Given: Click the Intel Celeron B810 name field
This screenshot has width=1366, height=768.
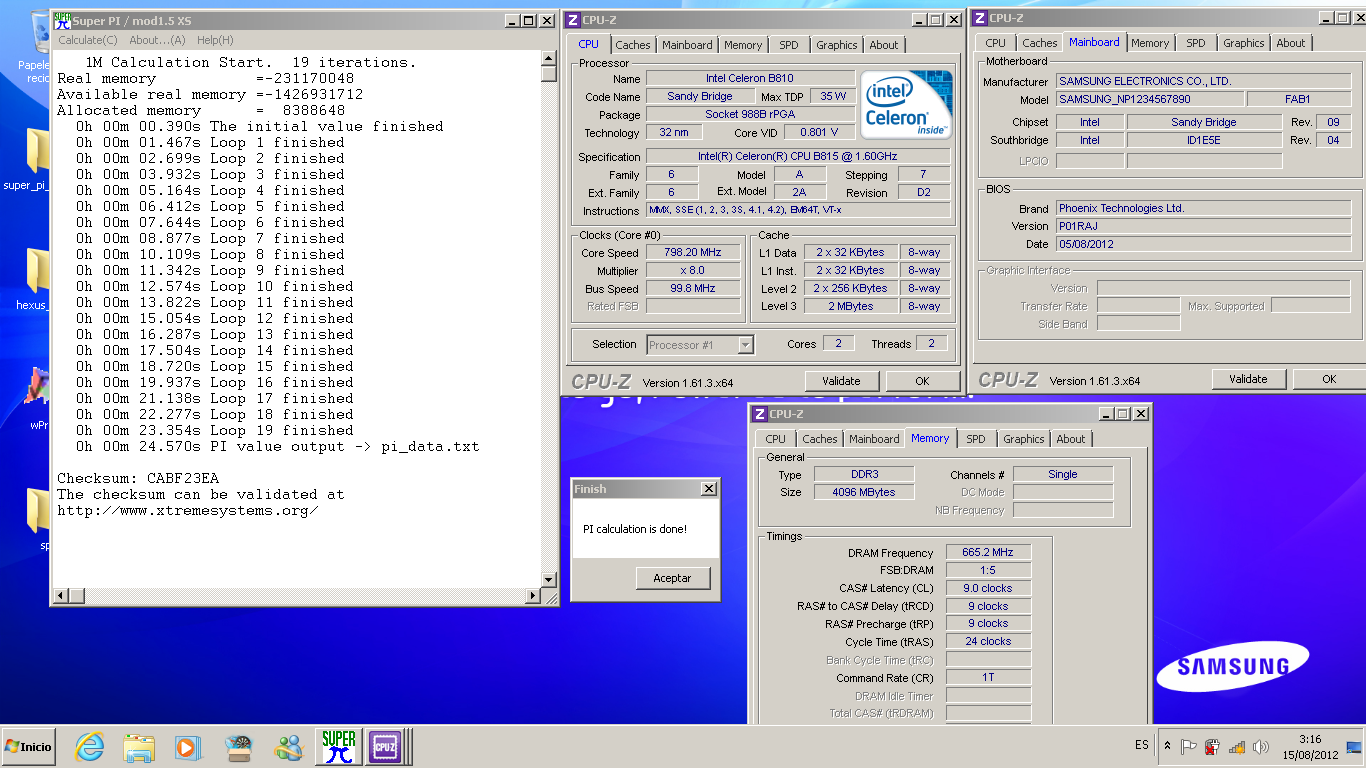Looking at the screenshot, I should tap(750, 78).
